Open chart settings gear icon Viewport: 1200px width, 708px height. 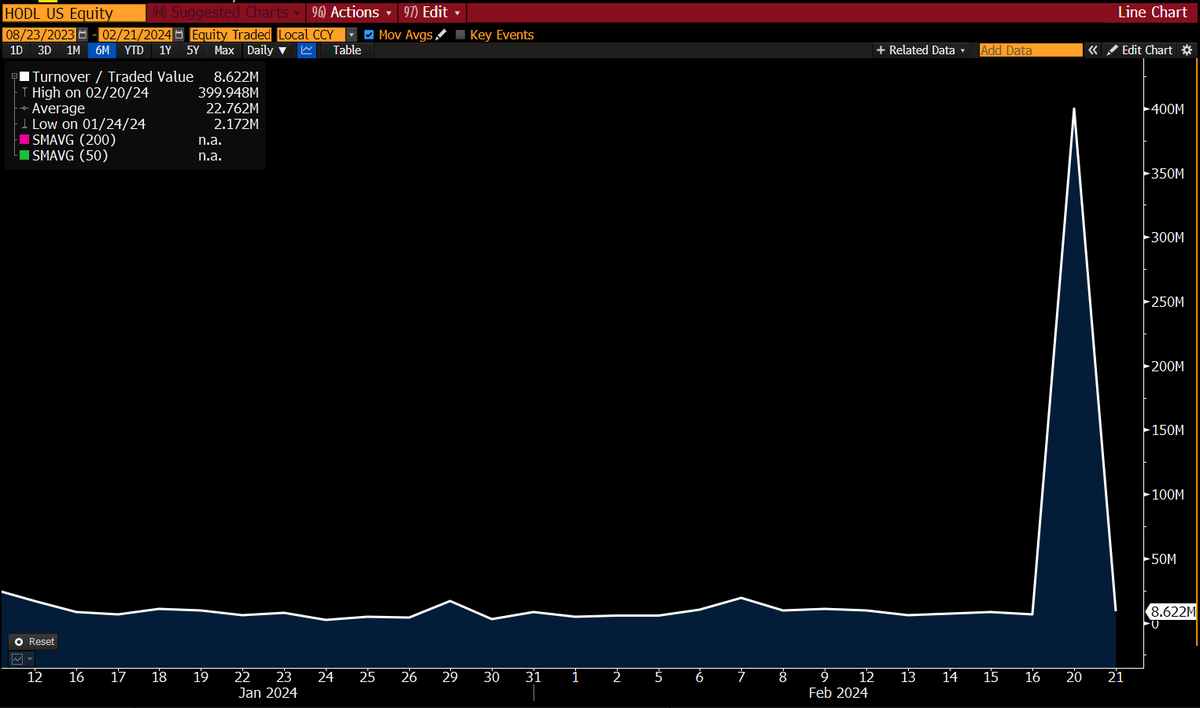[x=1186, y=50]
